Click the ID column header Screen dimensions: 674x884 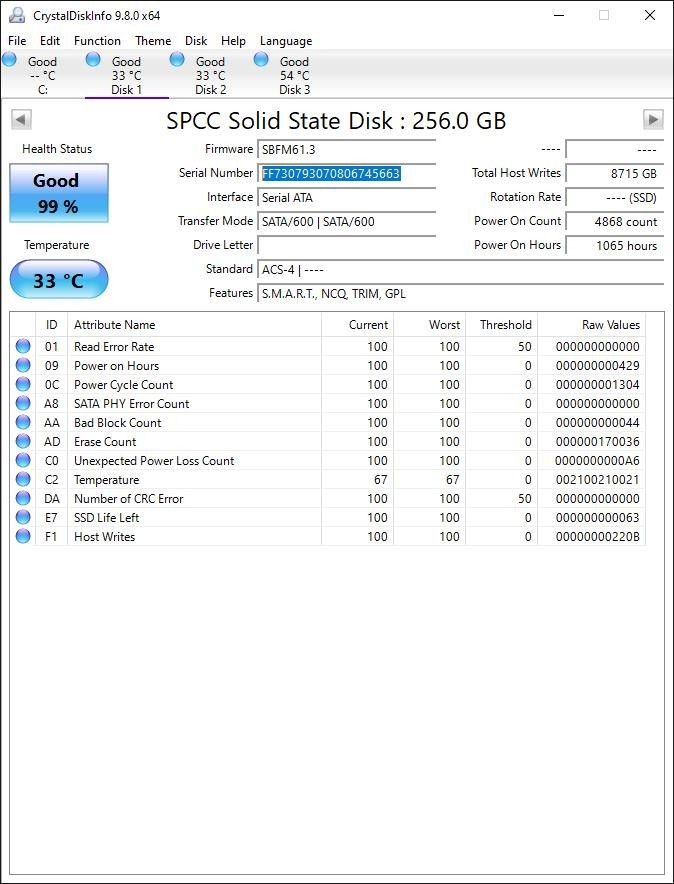click(x=51, y=325)
